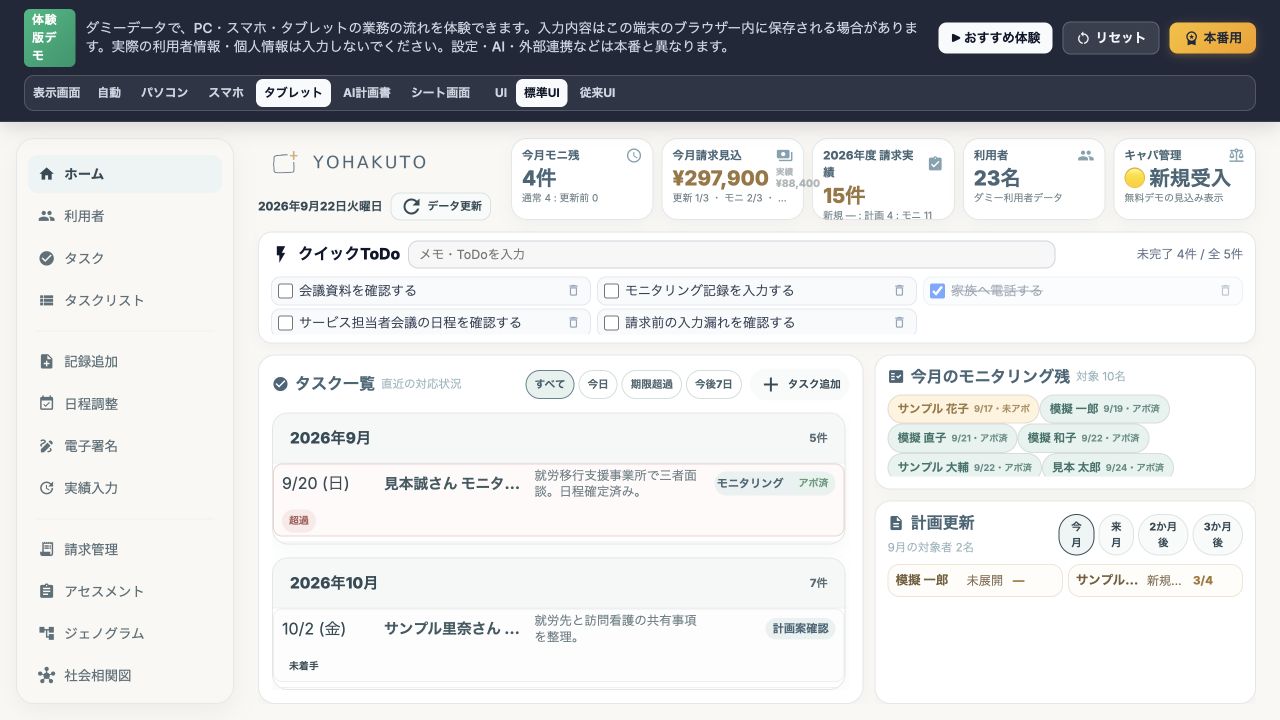Image resolution: width=1280 pixels, height=720 pixels.
Task: Check the 会議資料を確認する checkbox
Action: coord(285,291)
